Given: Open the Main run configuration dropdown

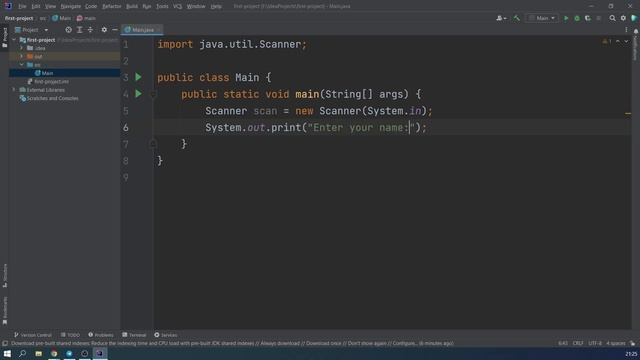Looking at the screenshot, I should (542, 18).
